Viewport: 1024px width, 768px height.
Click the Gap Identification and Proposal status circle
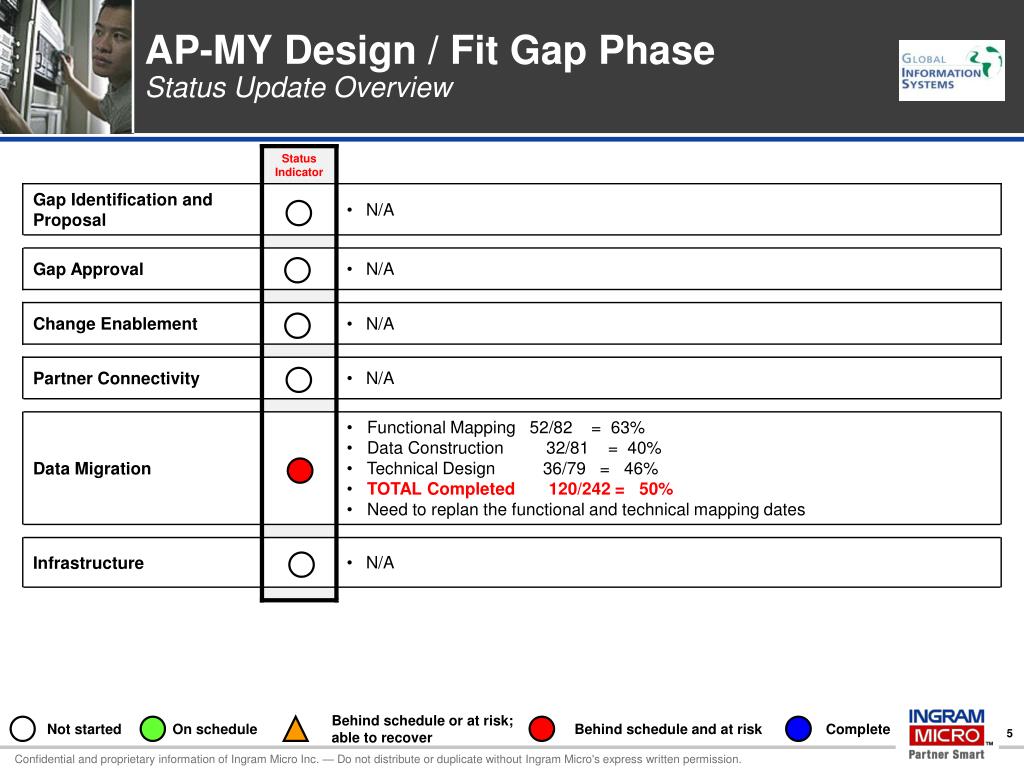[298, 213]
